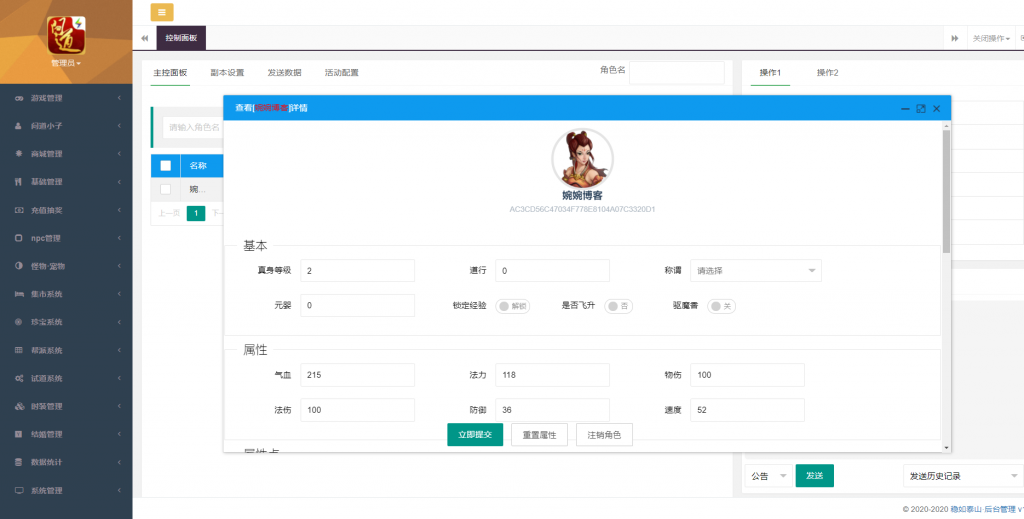Click the 速度 input field
This screenshot has height=519, width=1024.
point(747,410)
